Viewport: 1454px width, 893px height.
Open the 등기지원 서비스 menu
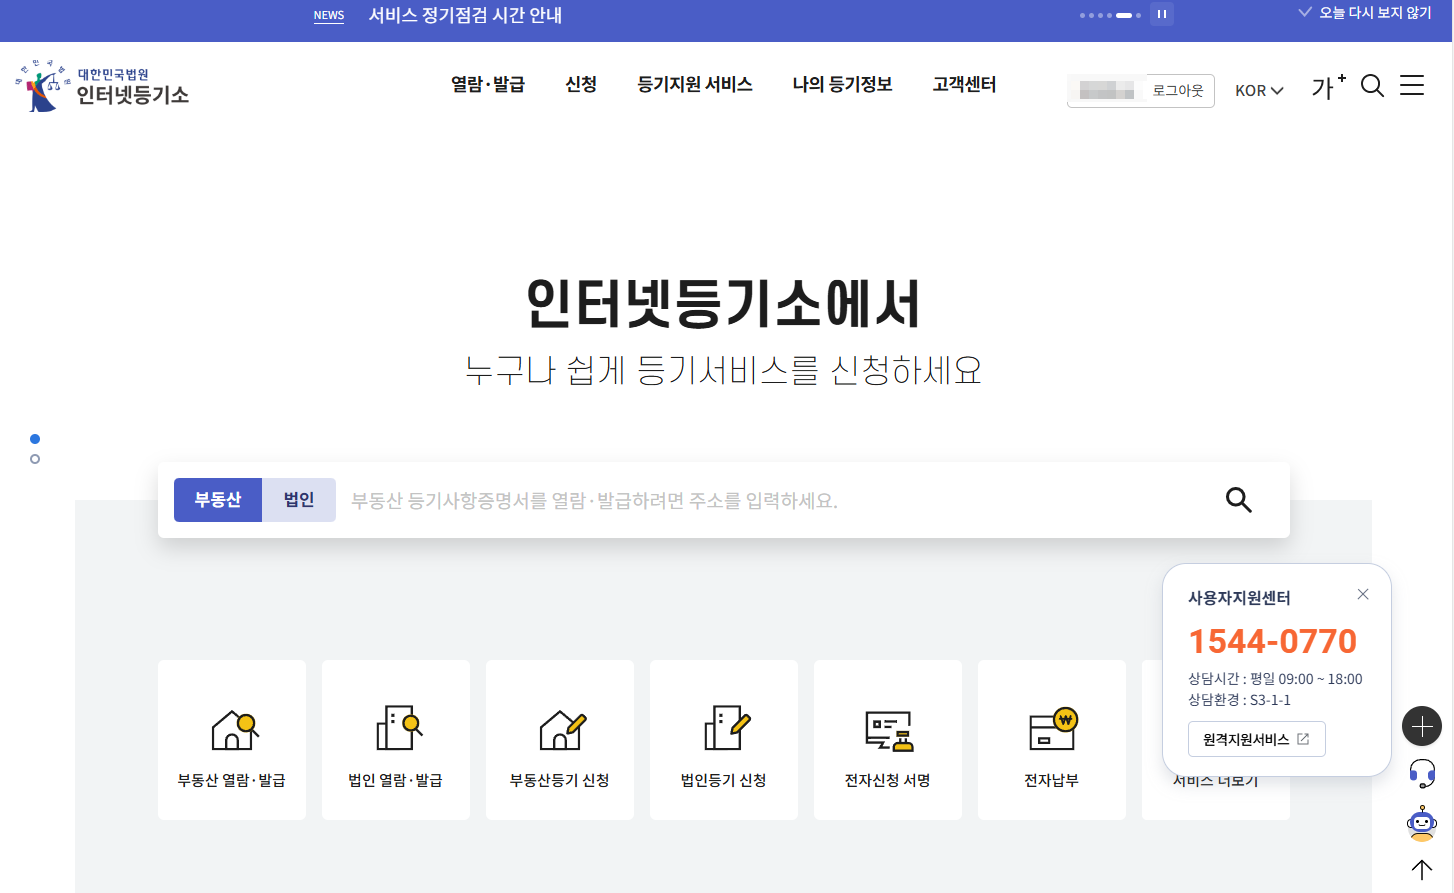pos(695,85)
